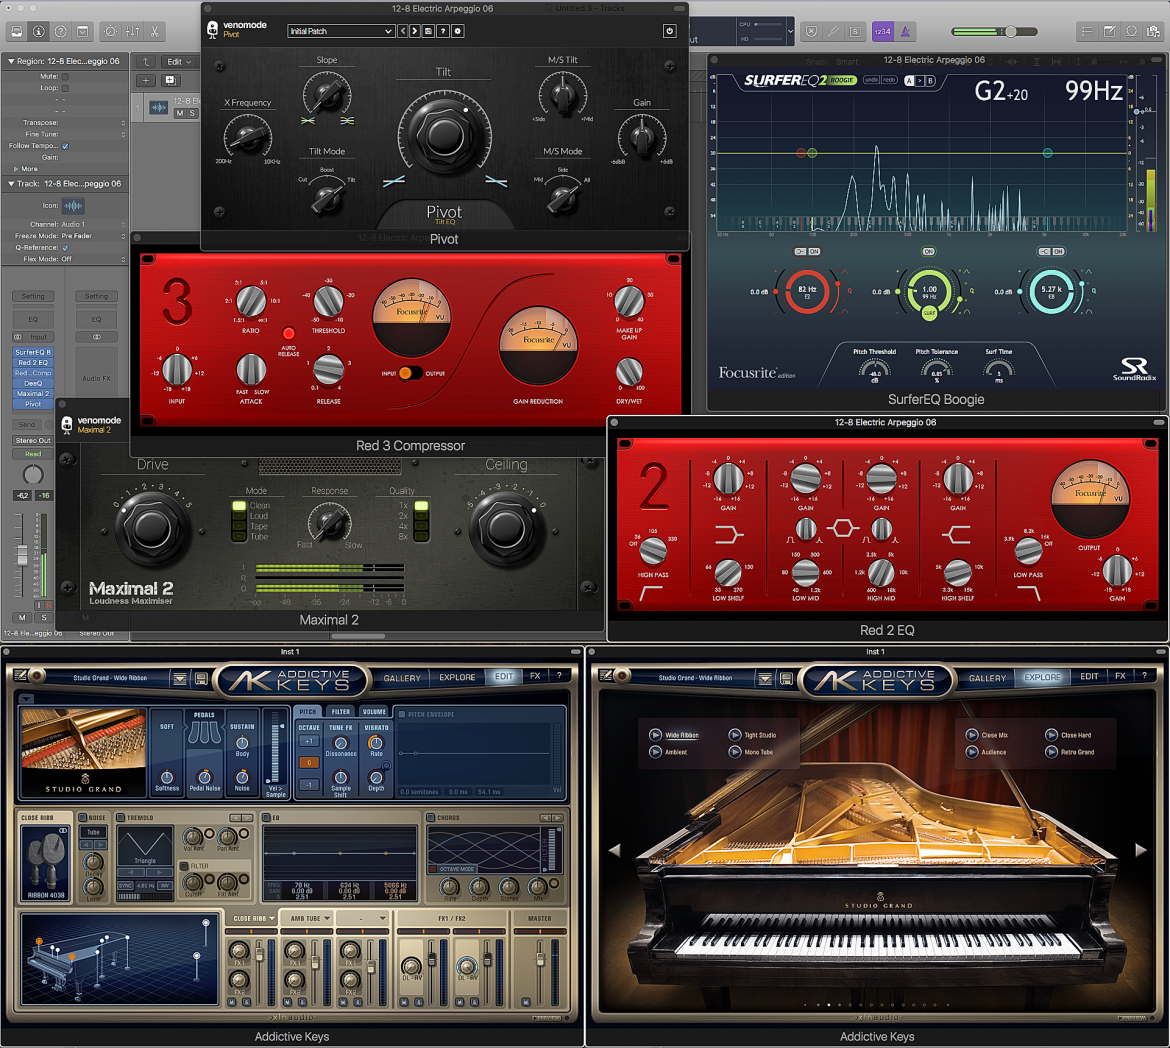
Task: Click the channel strip volume fader
Action: [x=22, y=554]
